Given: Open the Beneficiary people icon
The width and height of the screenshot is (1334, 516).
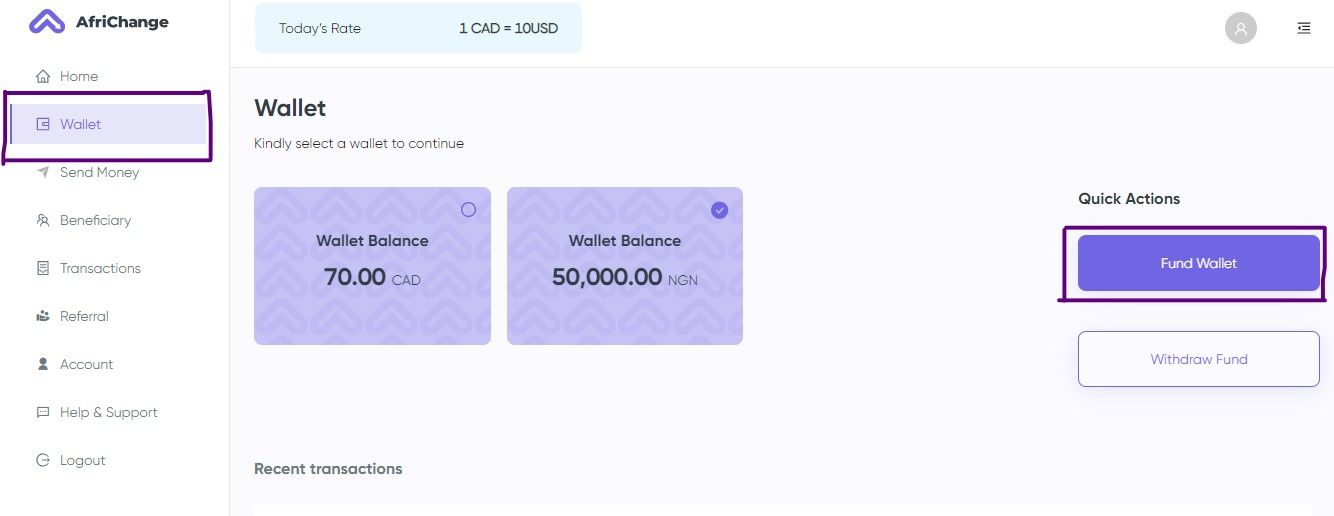Looking at the screenshot, I should 43,220.
